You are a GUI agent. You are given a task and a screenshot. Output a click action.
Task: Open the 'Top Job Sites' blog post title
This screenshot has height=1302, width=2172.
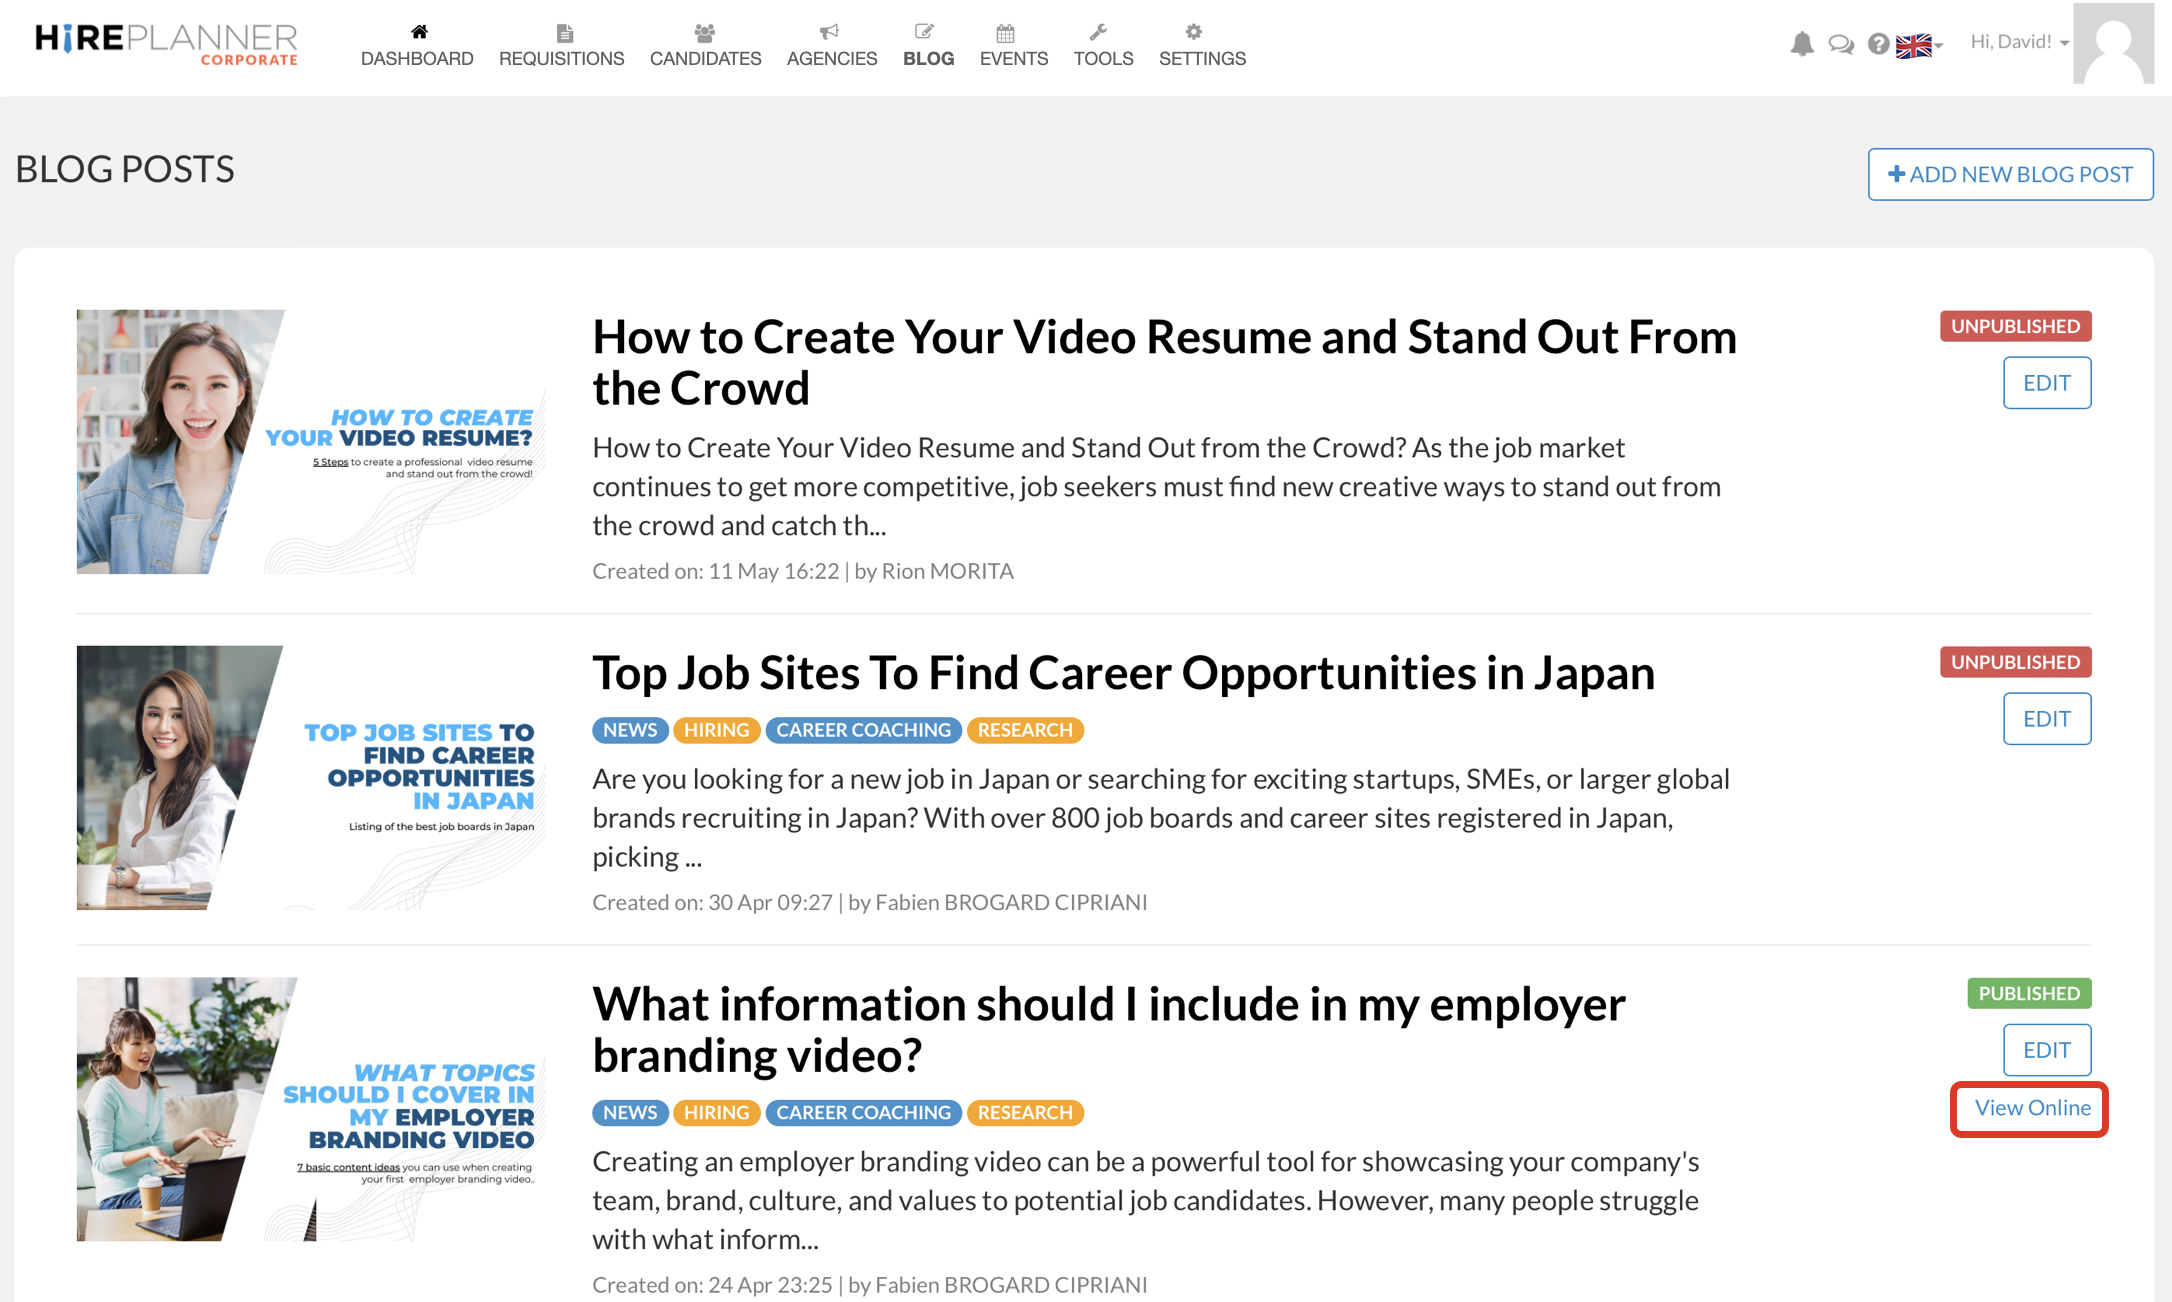coord(1122,673)
